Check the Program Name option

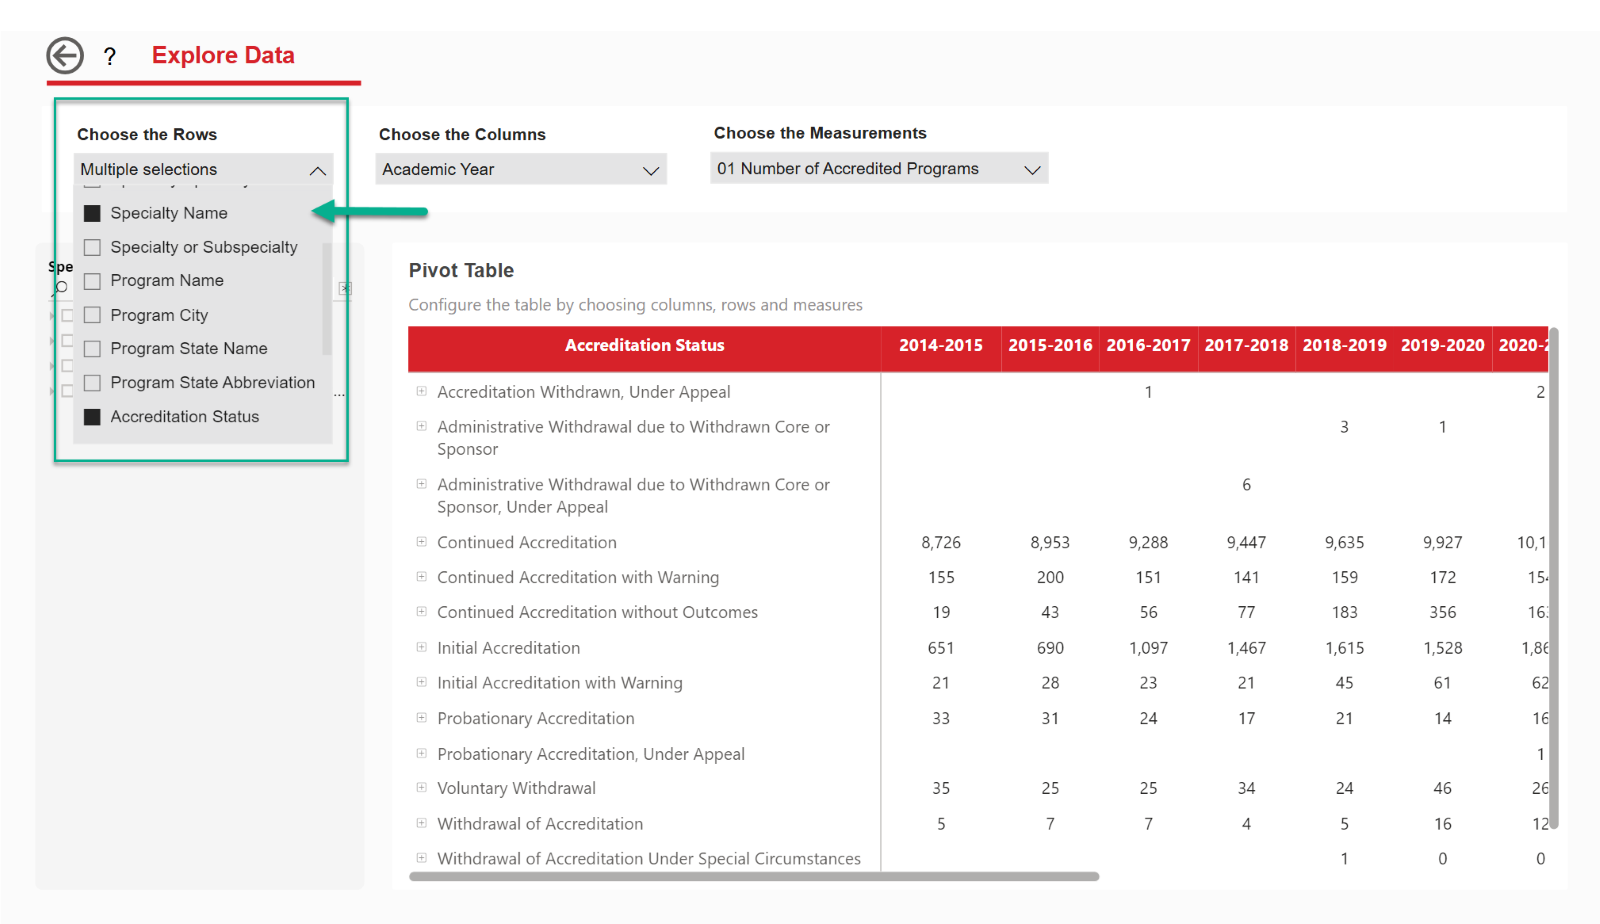[92, 281]
